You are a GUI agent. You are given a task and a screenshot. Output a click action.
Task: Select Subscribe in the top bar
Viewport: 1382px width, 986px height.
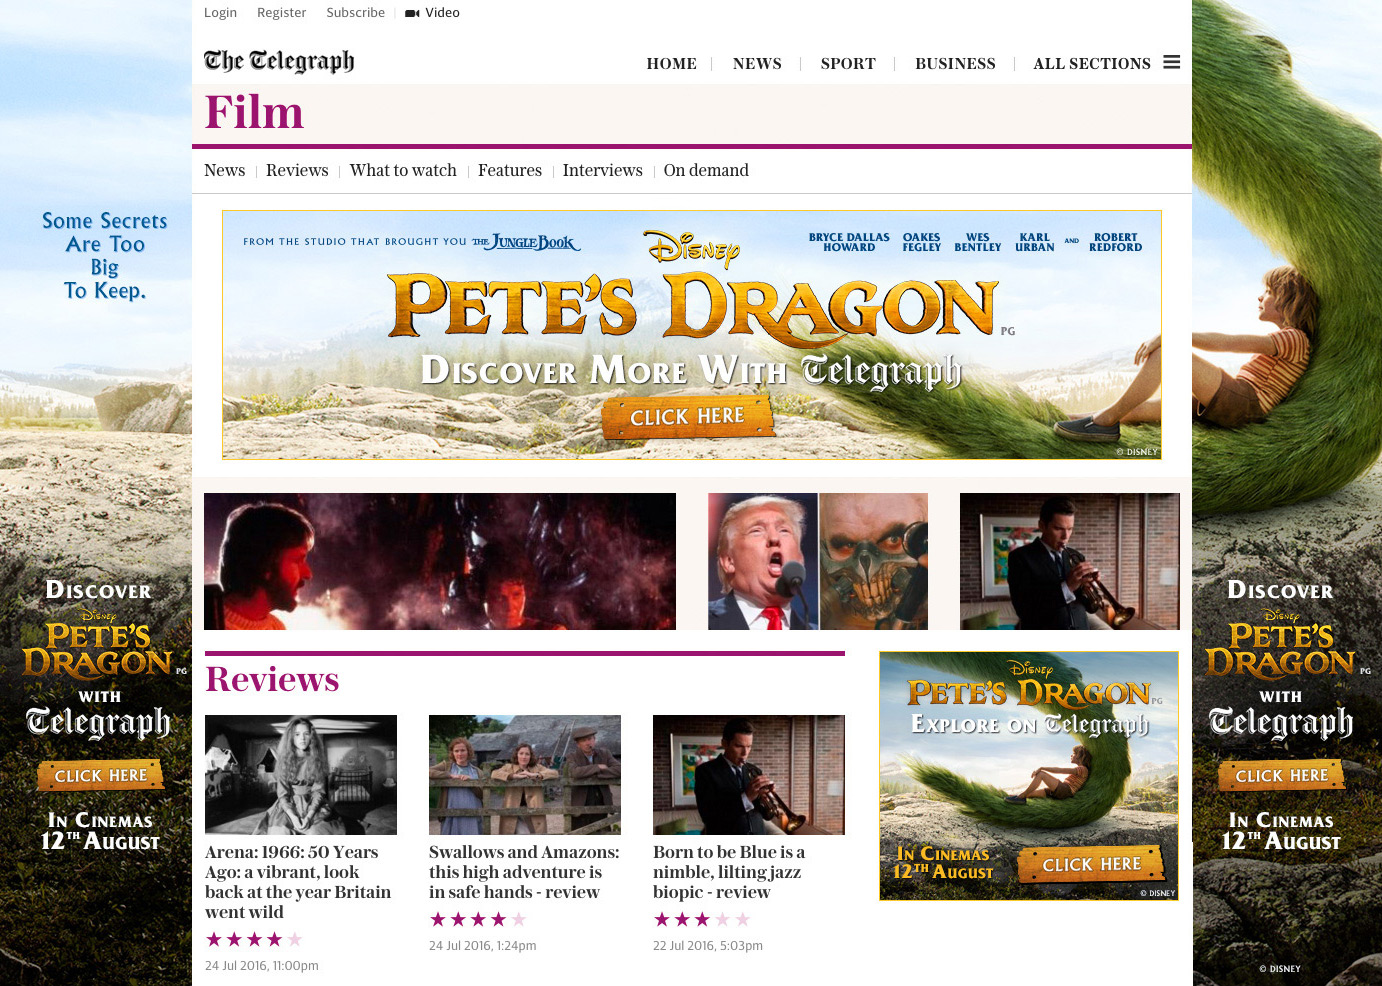[x=355, y=12]
